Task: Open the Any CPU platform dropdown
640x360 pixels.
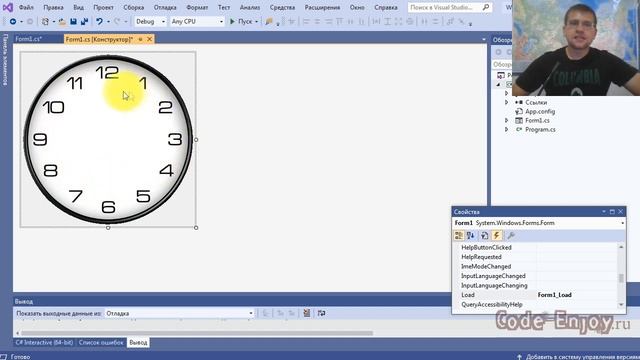Action: tap(221, 21)
